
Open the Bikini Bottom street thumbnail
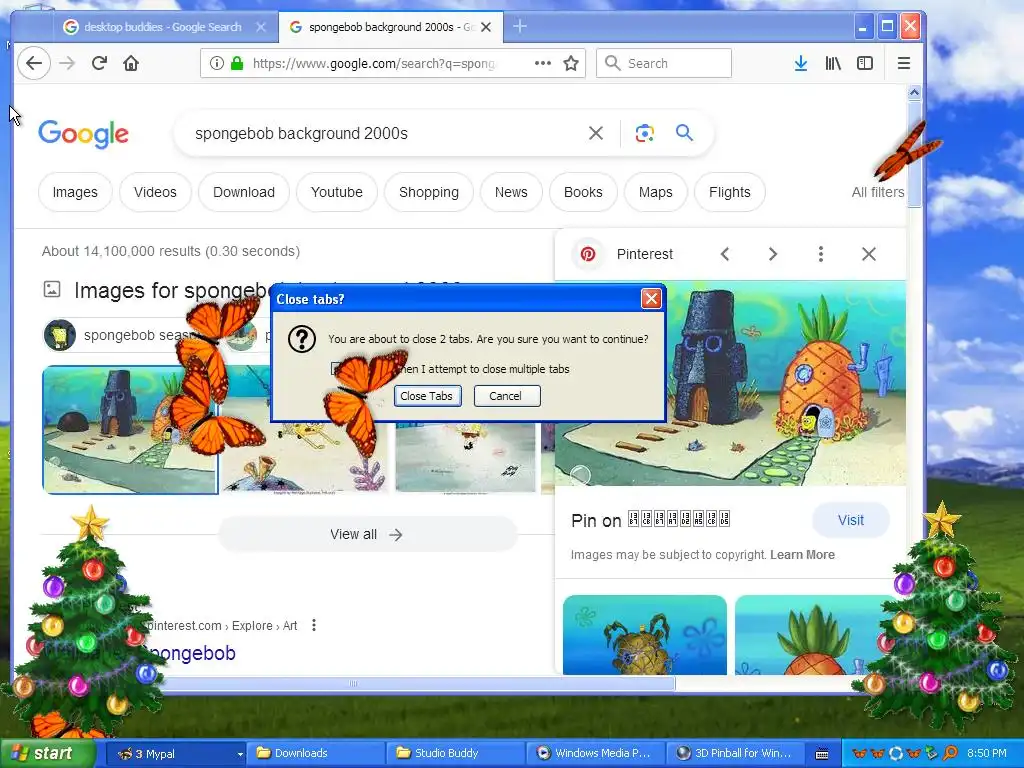point(130,430)
